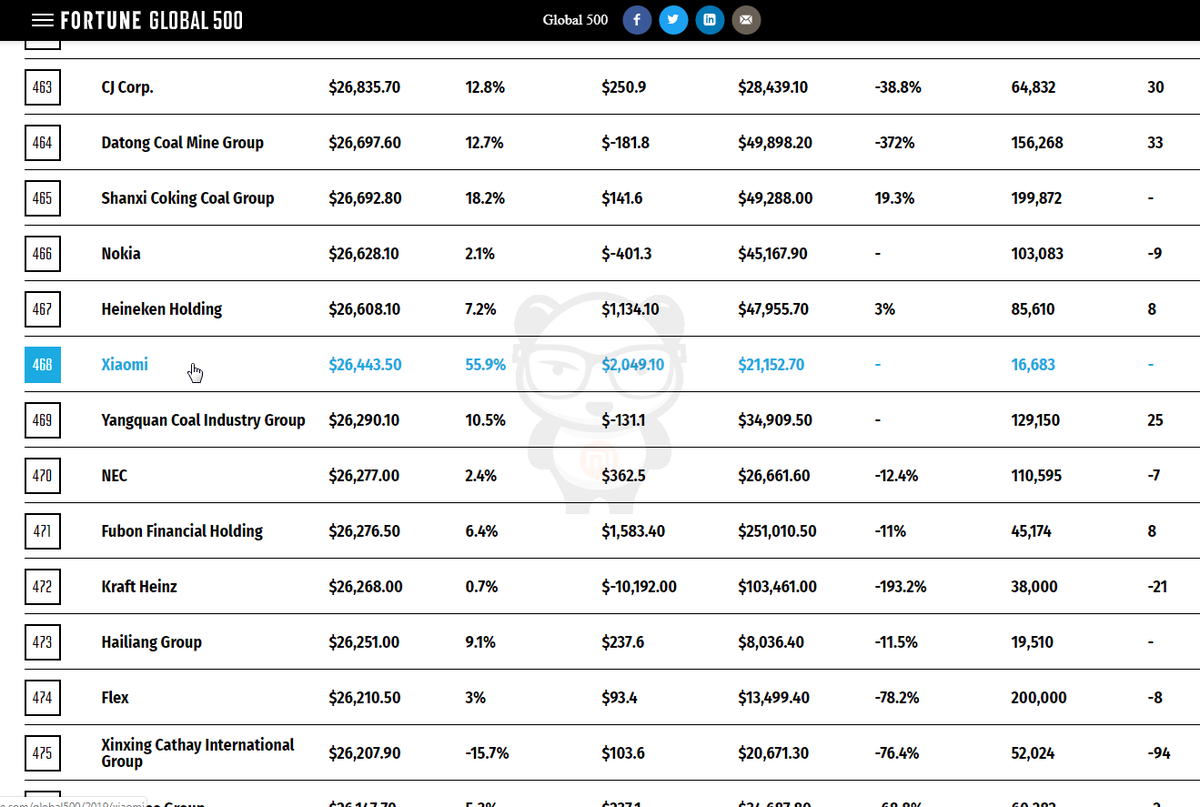
Task: Click rank number 463 box
Action: tap(42, 87)
